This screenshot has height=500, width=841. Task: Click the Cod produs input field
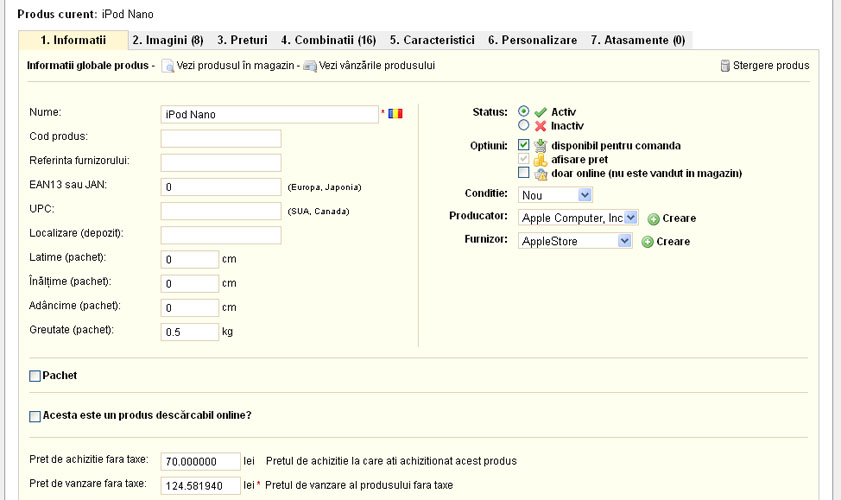coord(221,138)
